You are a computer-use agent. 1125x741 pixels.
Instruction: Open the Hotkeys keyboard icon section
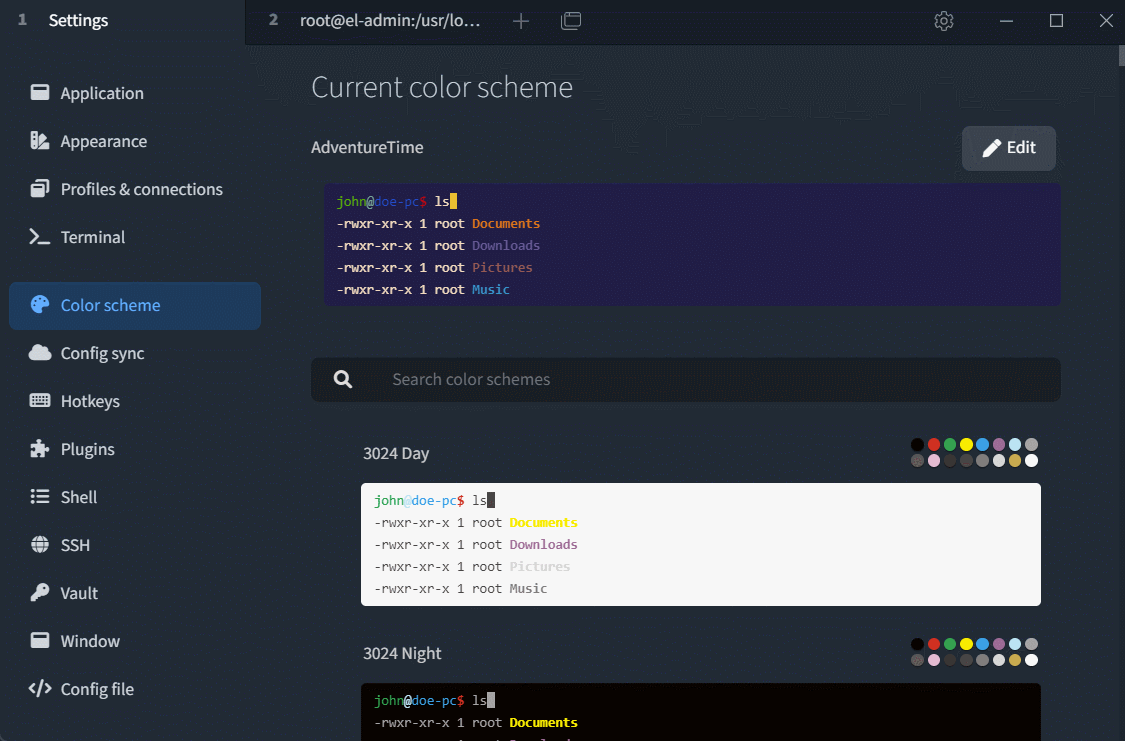(x=39, y=401)
